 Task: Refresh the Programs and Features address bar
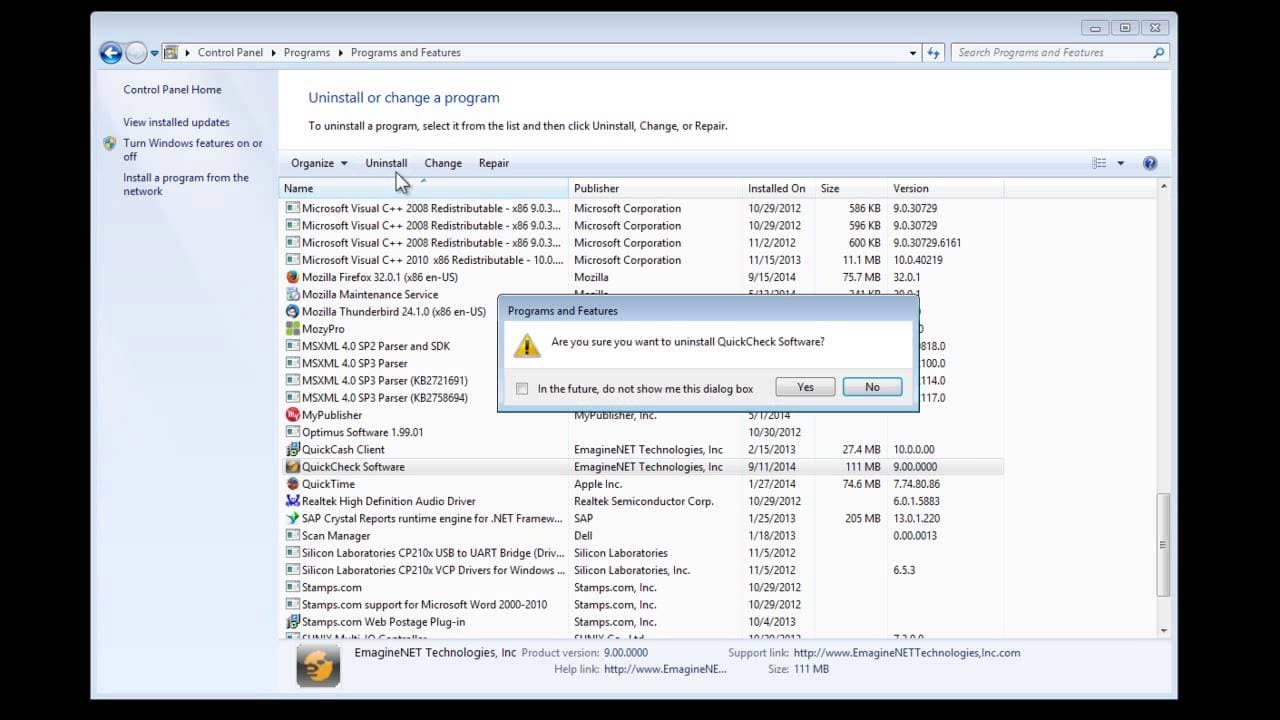pos(934,53)
